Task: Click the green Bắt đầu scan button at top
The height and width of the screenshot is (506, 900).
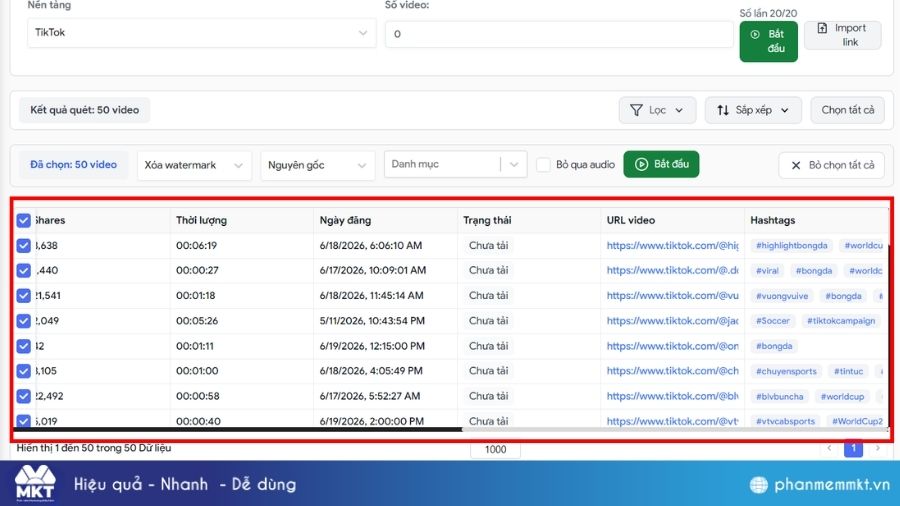Action: 768,41
